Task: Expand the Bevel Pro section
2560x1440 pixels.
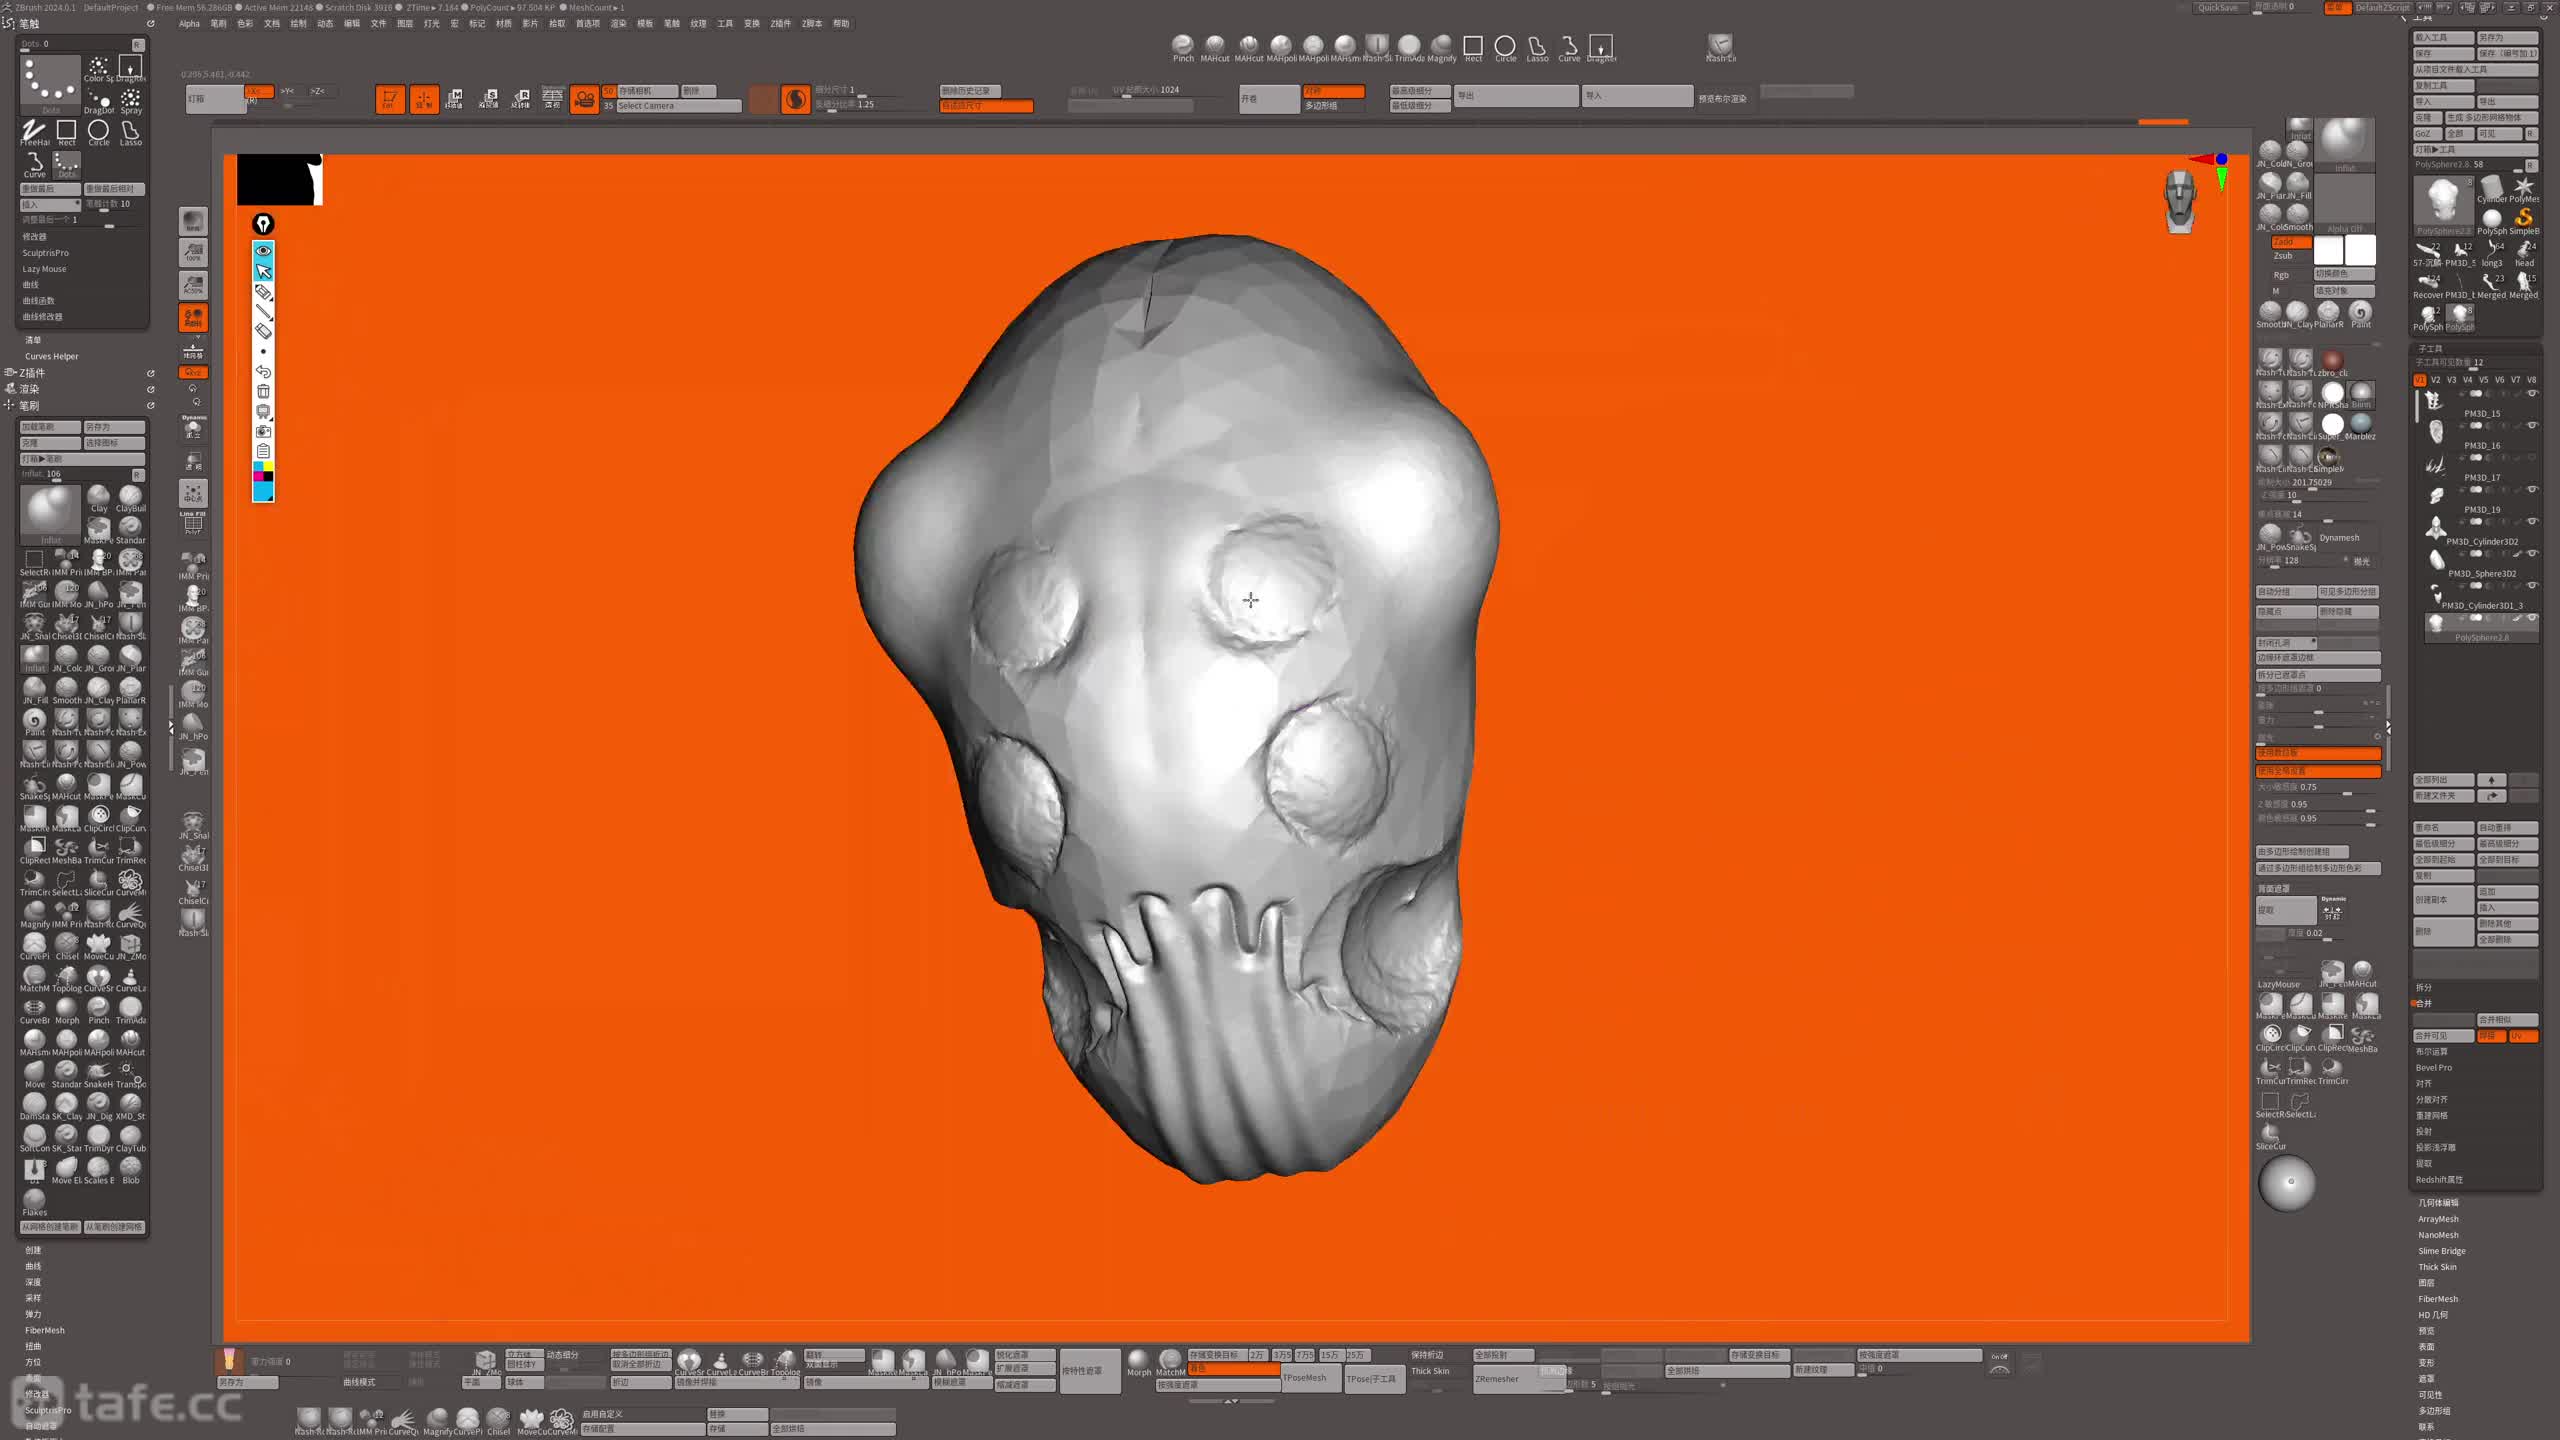Action: pyautogui.click(x=2433, y=1067)
